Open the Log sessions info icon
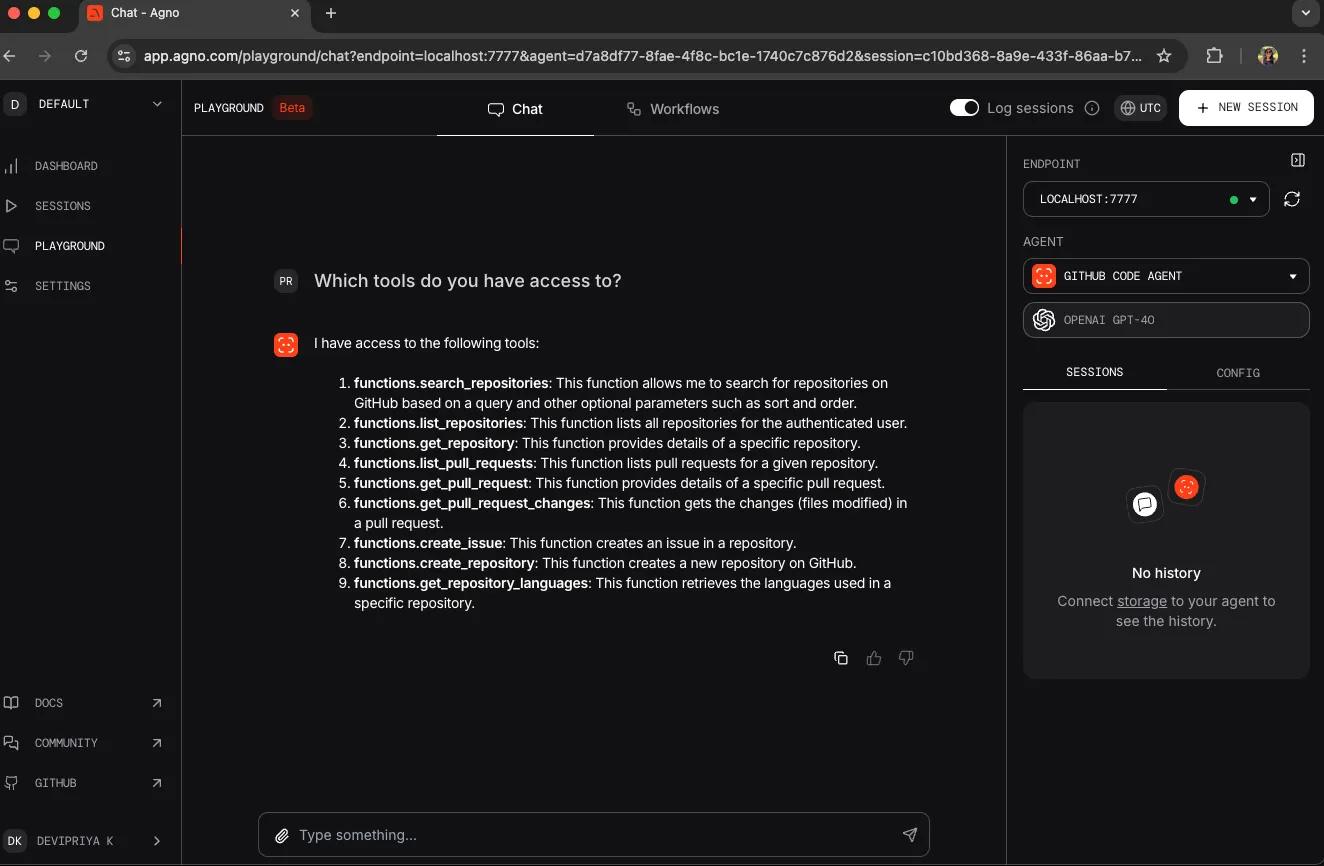 [x=1092, y=108]
